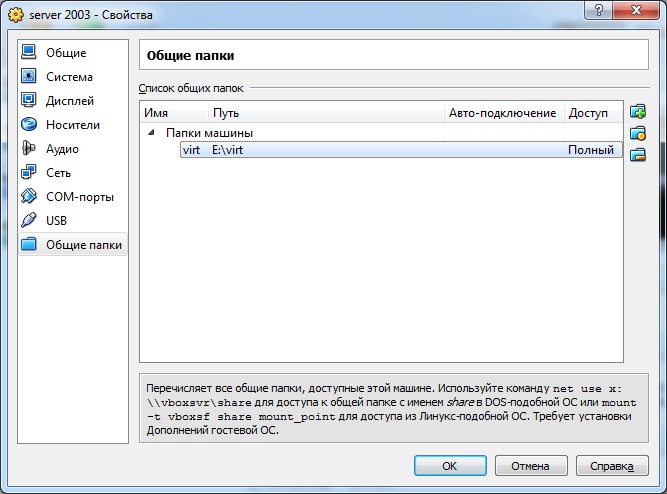Sort list by Путь column header
This screenshot has width=667, height=494.
pyautogui.click(x=326, y=113)
